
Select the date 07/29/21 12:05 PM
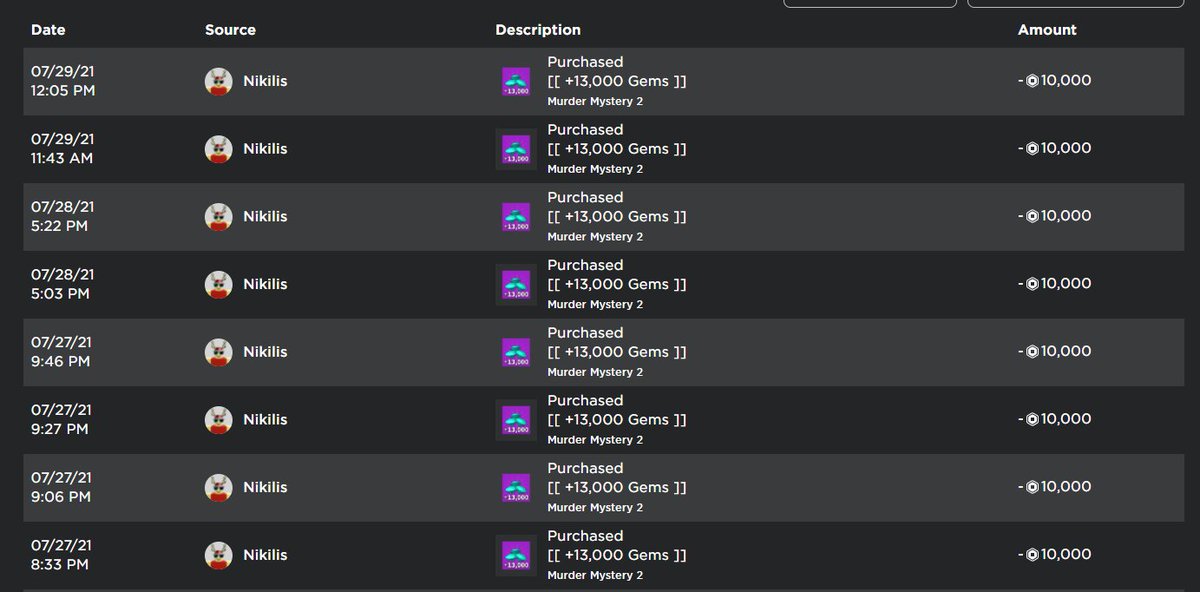point(63,81)
